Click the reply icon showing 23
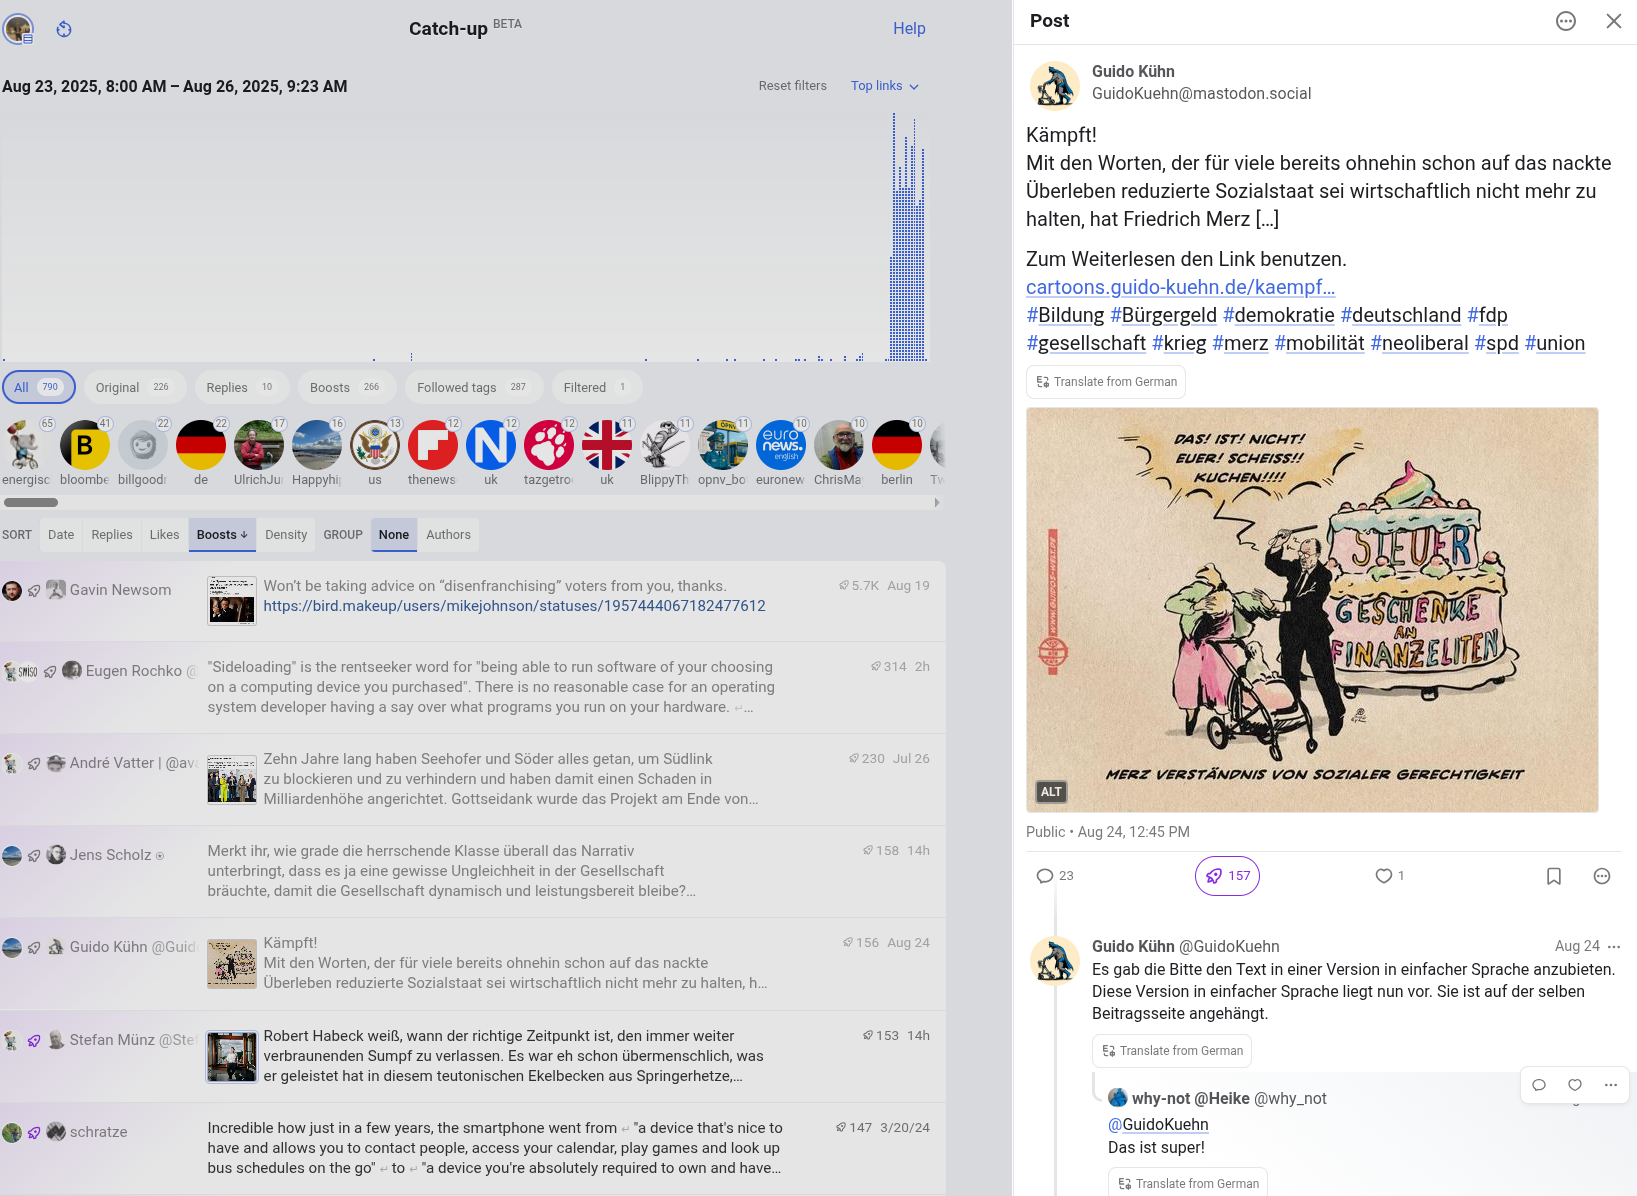The width and height of the screenshot is (1637, 1196). [1055, 876]
